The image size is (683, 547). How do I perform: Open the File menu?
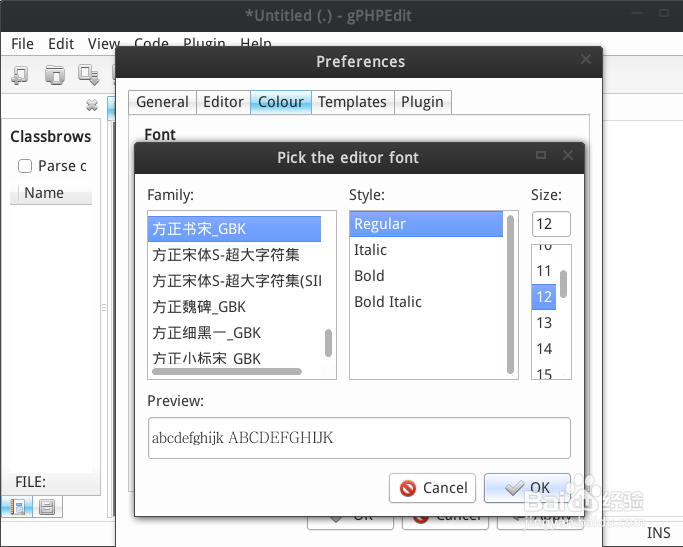coord(22,44)
